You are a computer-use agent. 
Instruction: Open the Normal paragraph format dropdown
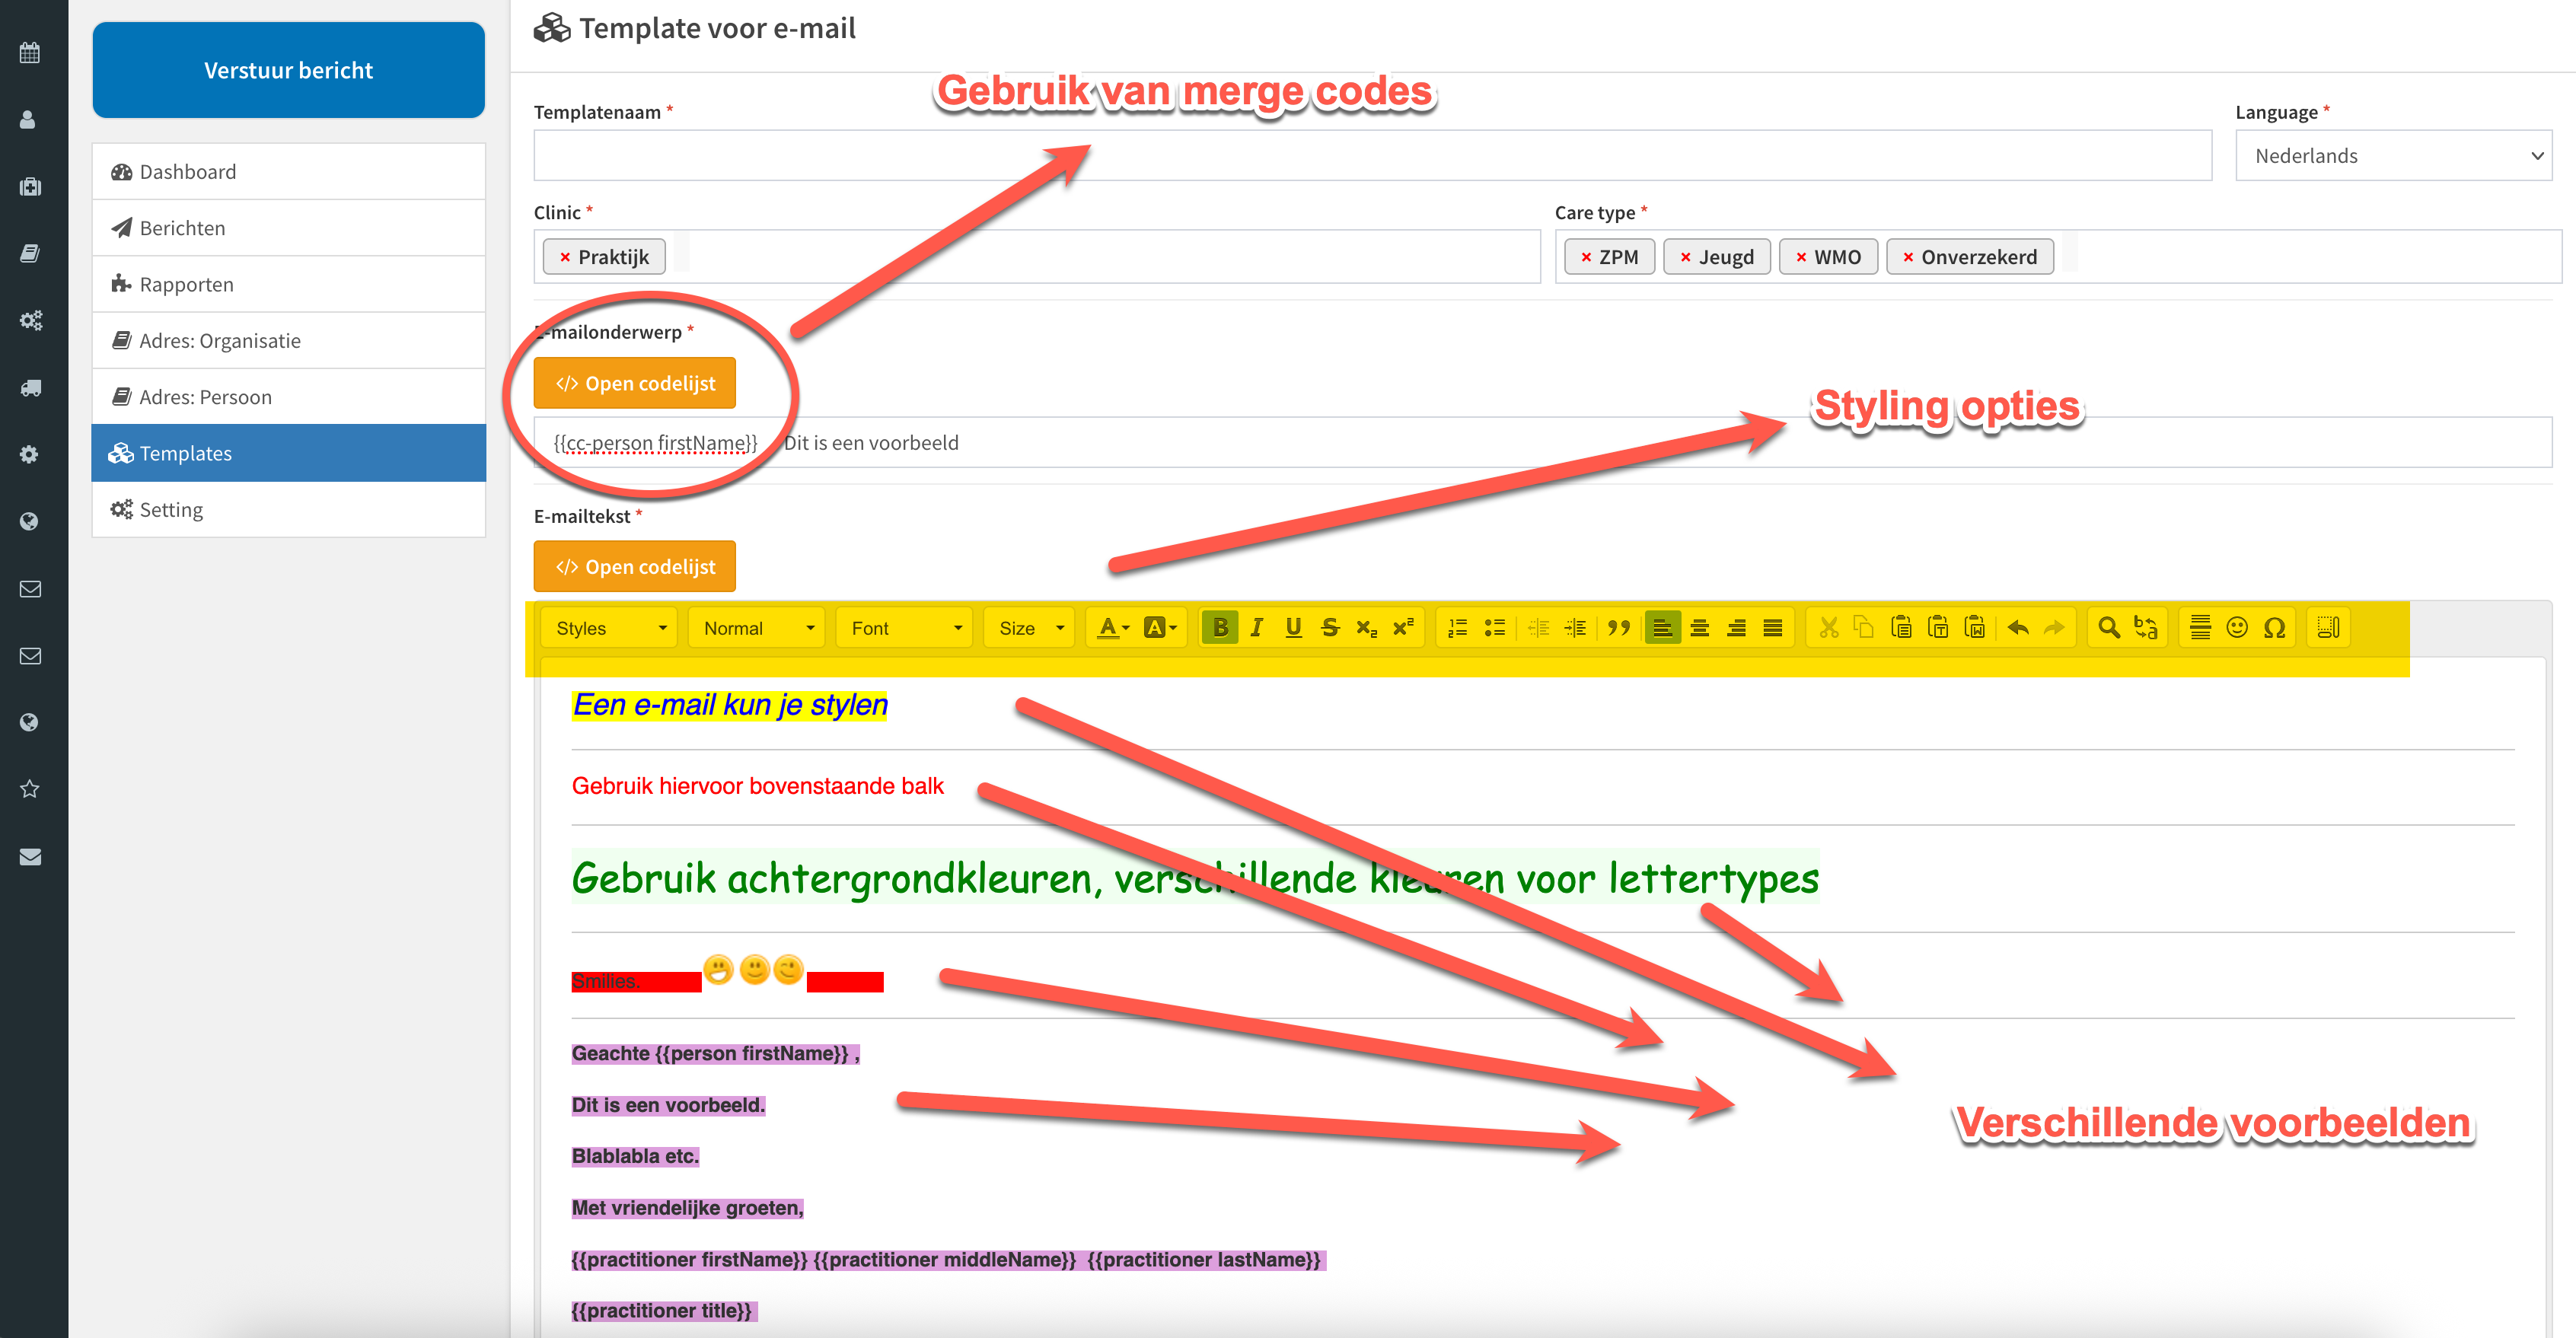(x=757, y=628)
